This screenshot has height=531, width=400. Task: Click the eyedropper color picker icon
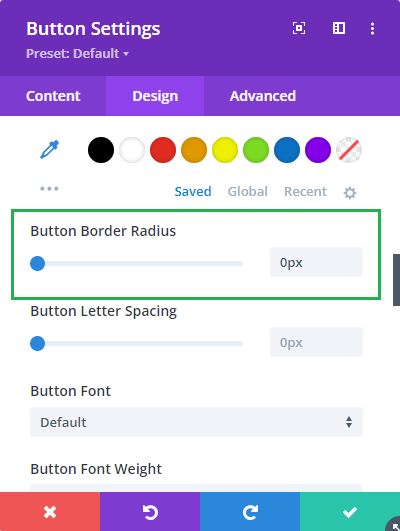49,150
